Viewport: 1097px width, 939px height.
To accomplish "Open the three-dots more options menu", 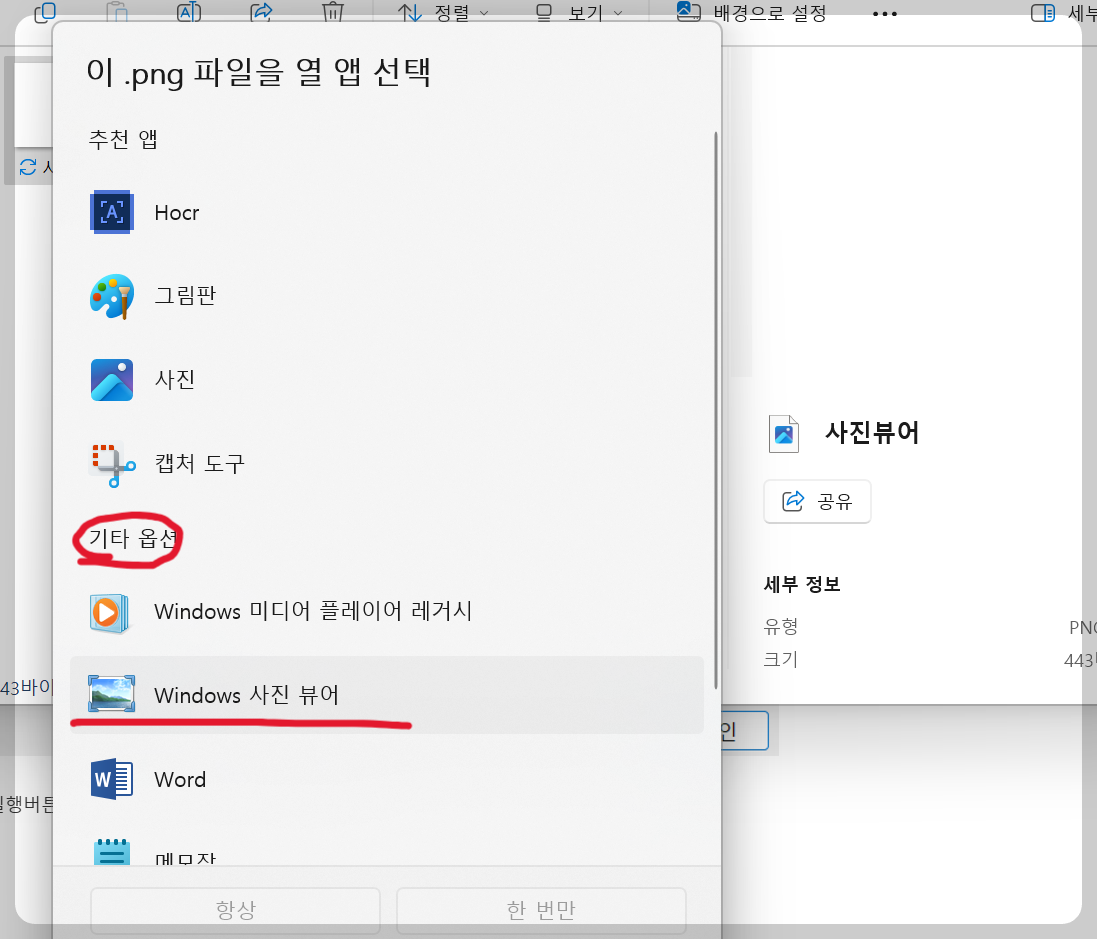I will click(x=885, y=13).
